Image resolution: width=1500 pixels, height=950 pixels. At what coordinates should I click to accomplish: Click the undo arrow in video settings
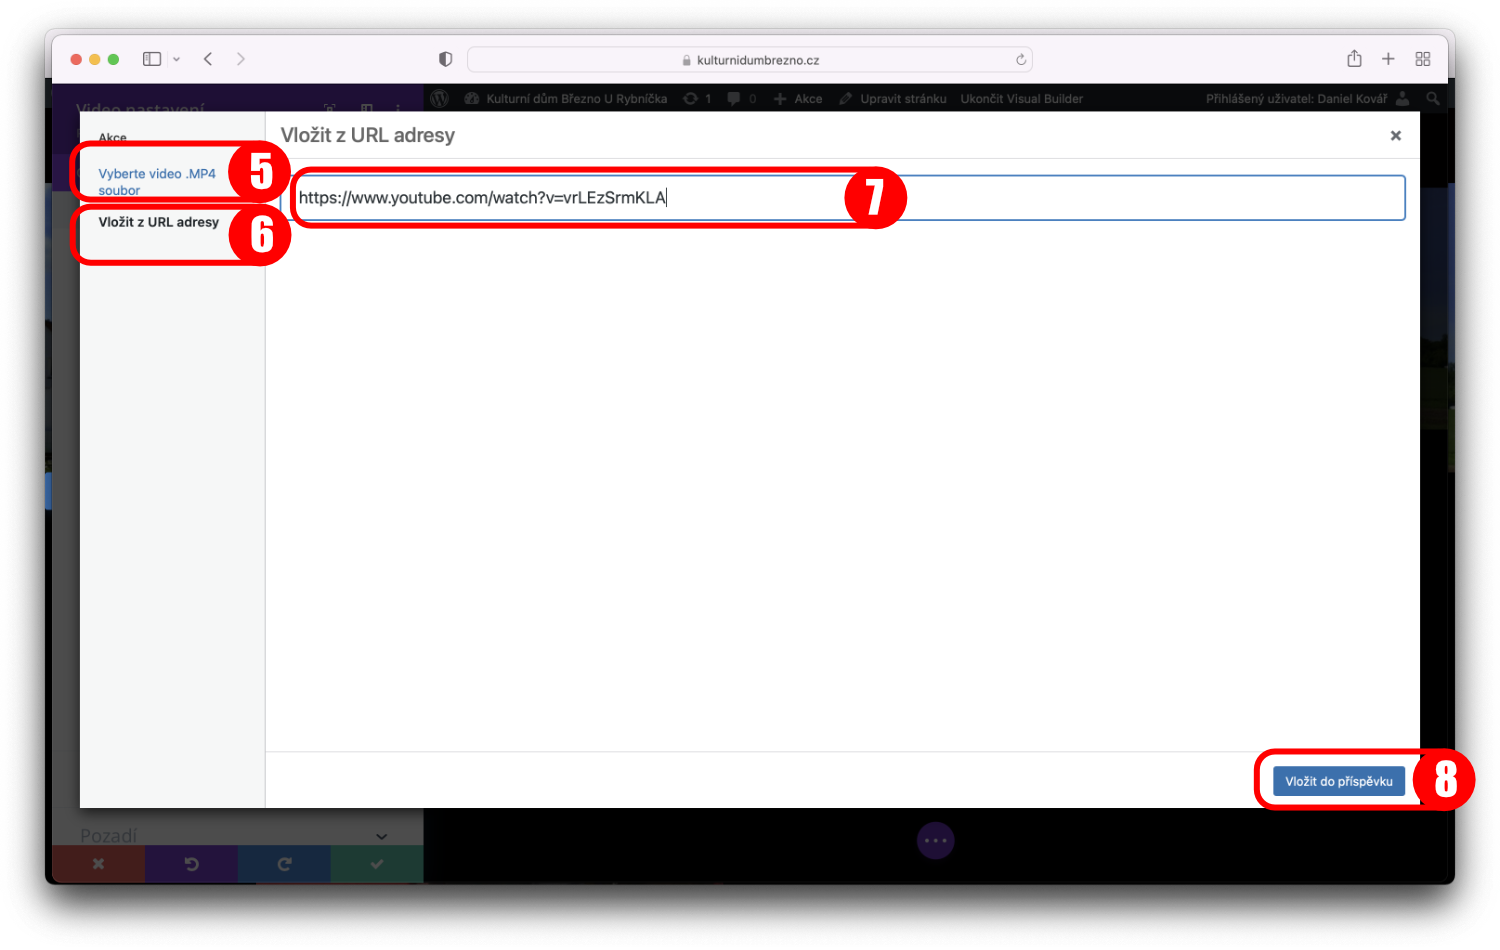pyautogui.click(x=191, y=864)
